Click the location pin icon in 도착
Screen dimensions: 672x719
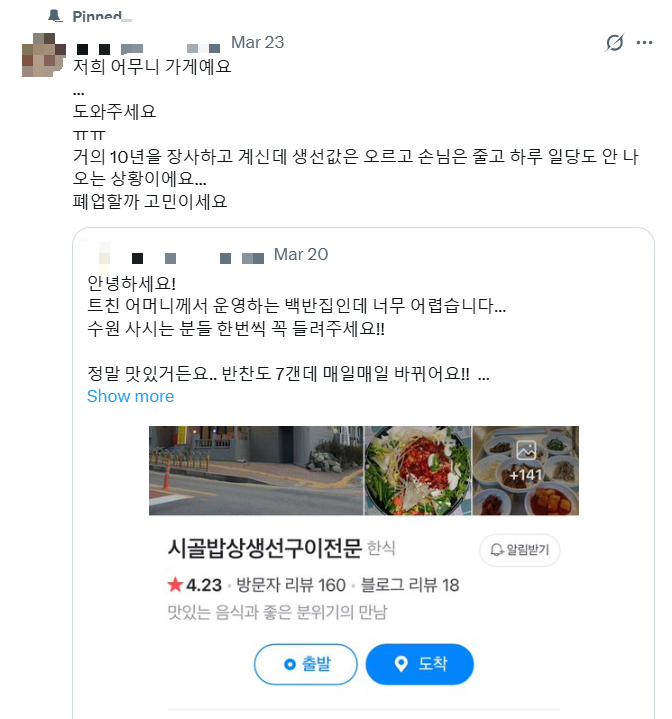coord(401,664)
